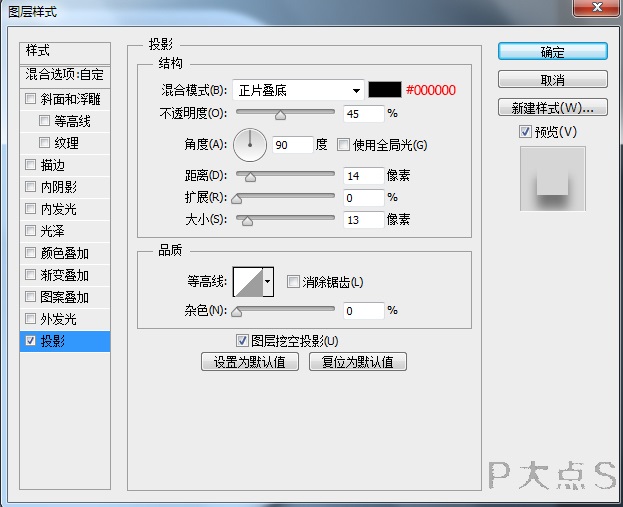Viewport: 623px width, 507px height.
Task: Click the 距离 distance slider handle
Action: [250, 177]
